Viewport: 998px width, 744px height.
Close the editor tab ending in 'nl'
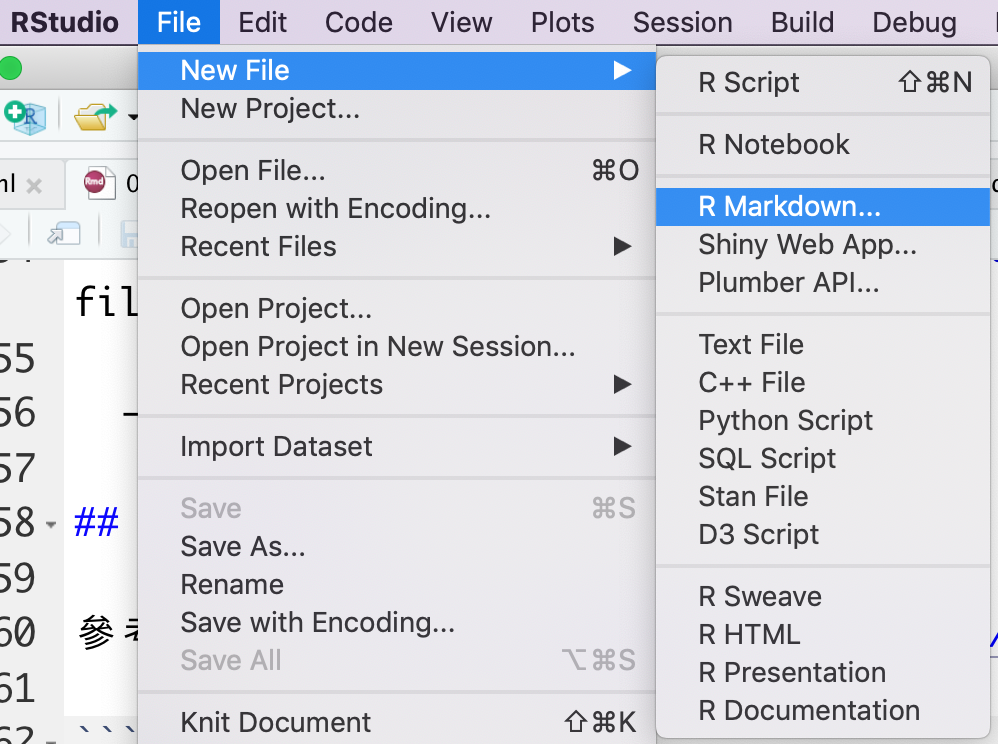34,186
